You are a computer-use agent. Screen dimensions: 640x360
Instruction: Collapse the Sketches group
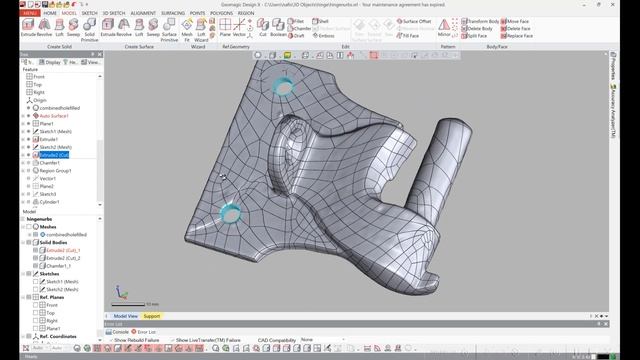pyautogui.click(x=23, y=274)
